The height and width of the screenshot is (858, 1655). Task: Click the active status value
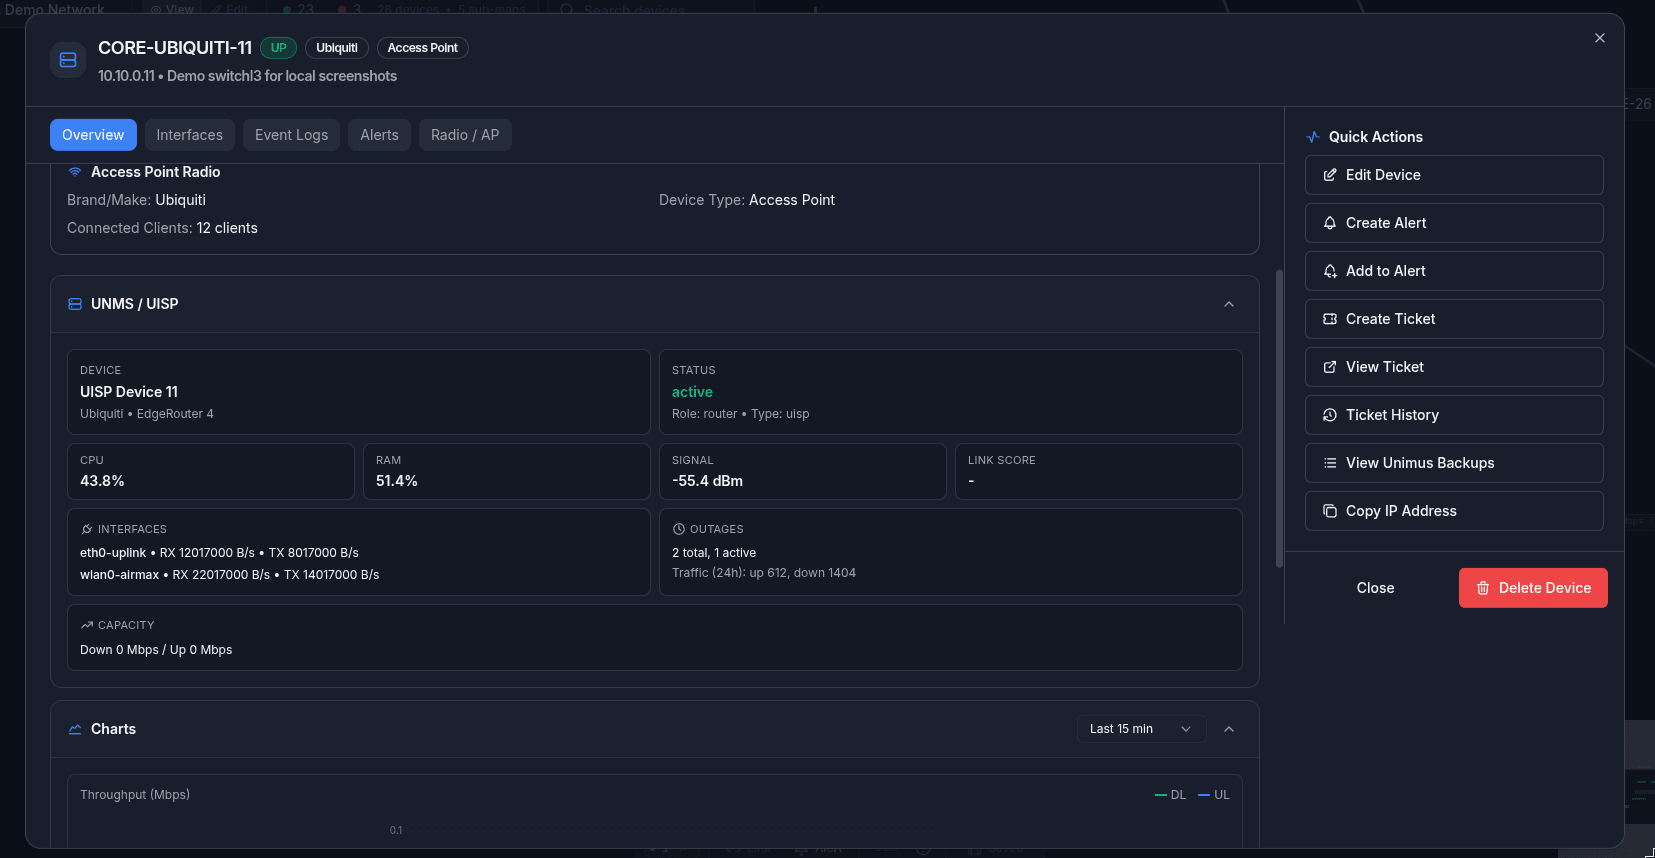pos(692,392)
